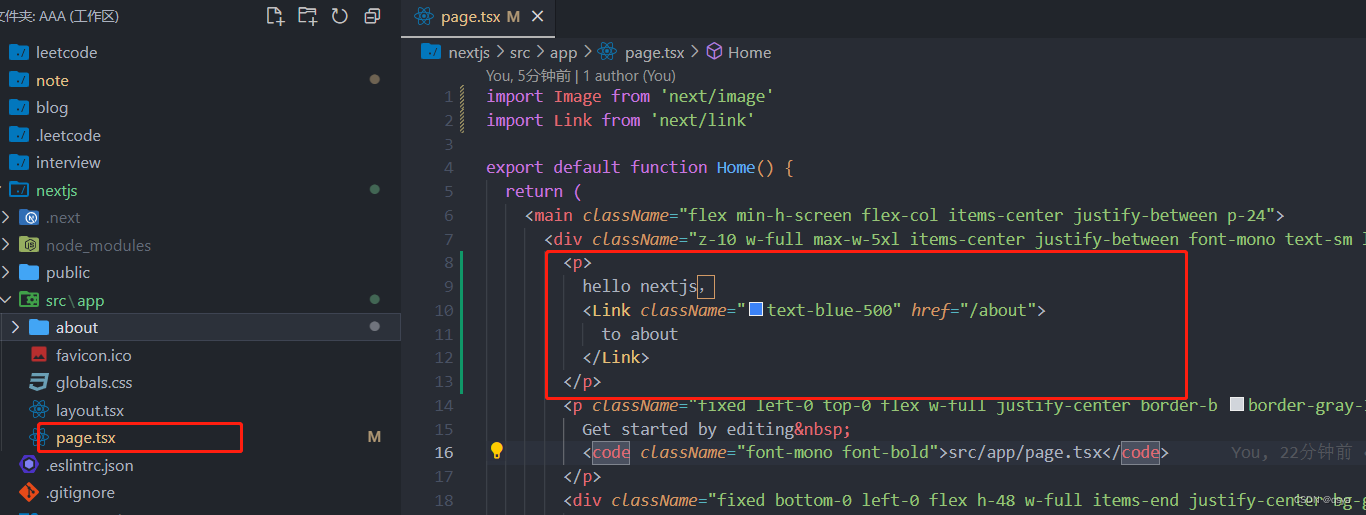The width and height of the screenshot is (1366, 515).
Task: Click the border-gray color swatch on line 14
Action: (x=1237, y=405)
